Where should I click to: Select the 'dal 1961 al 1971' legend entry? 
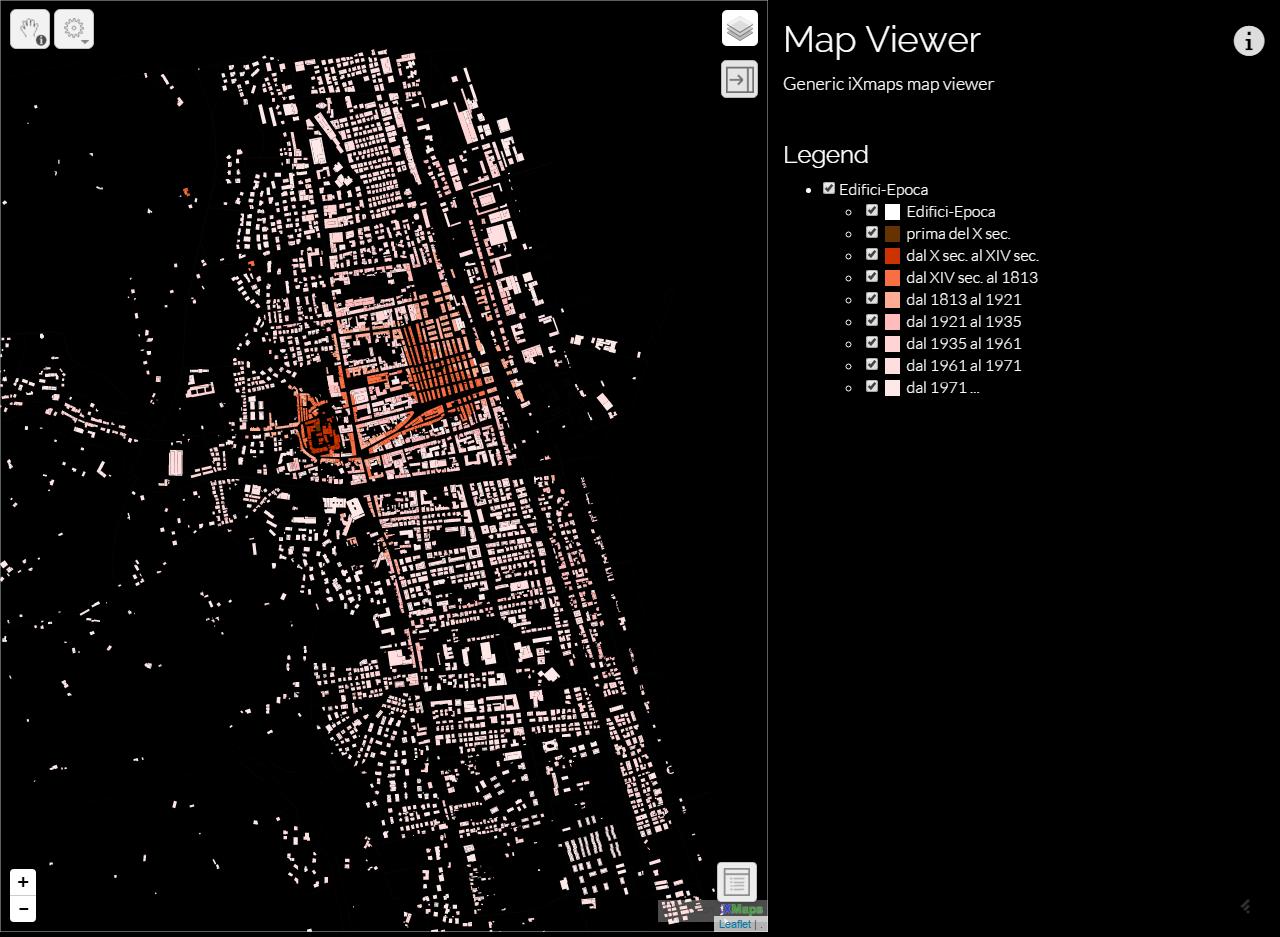click(x=963, y=365)
